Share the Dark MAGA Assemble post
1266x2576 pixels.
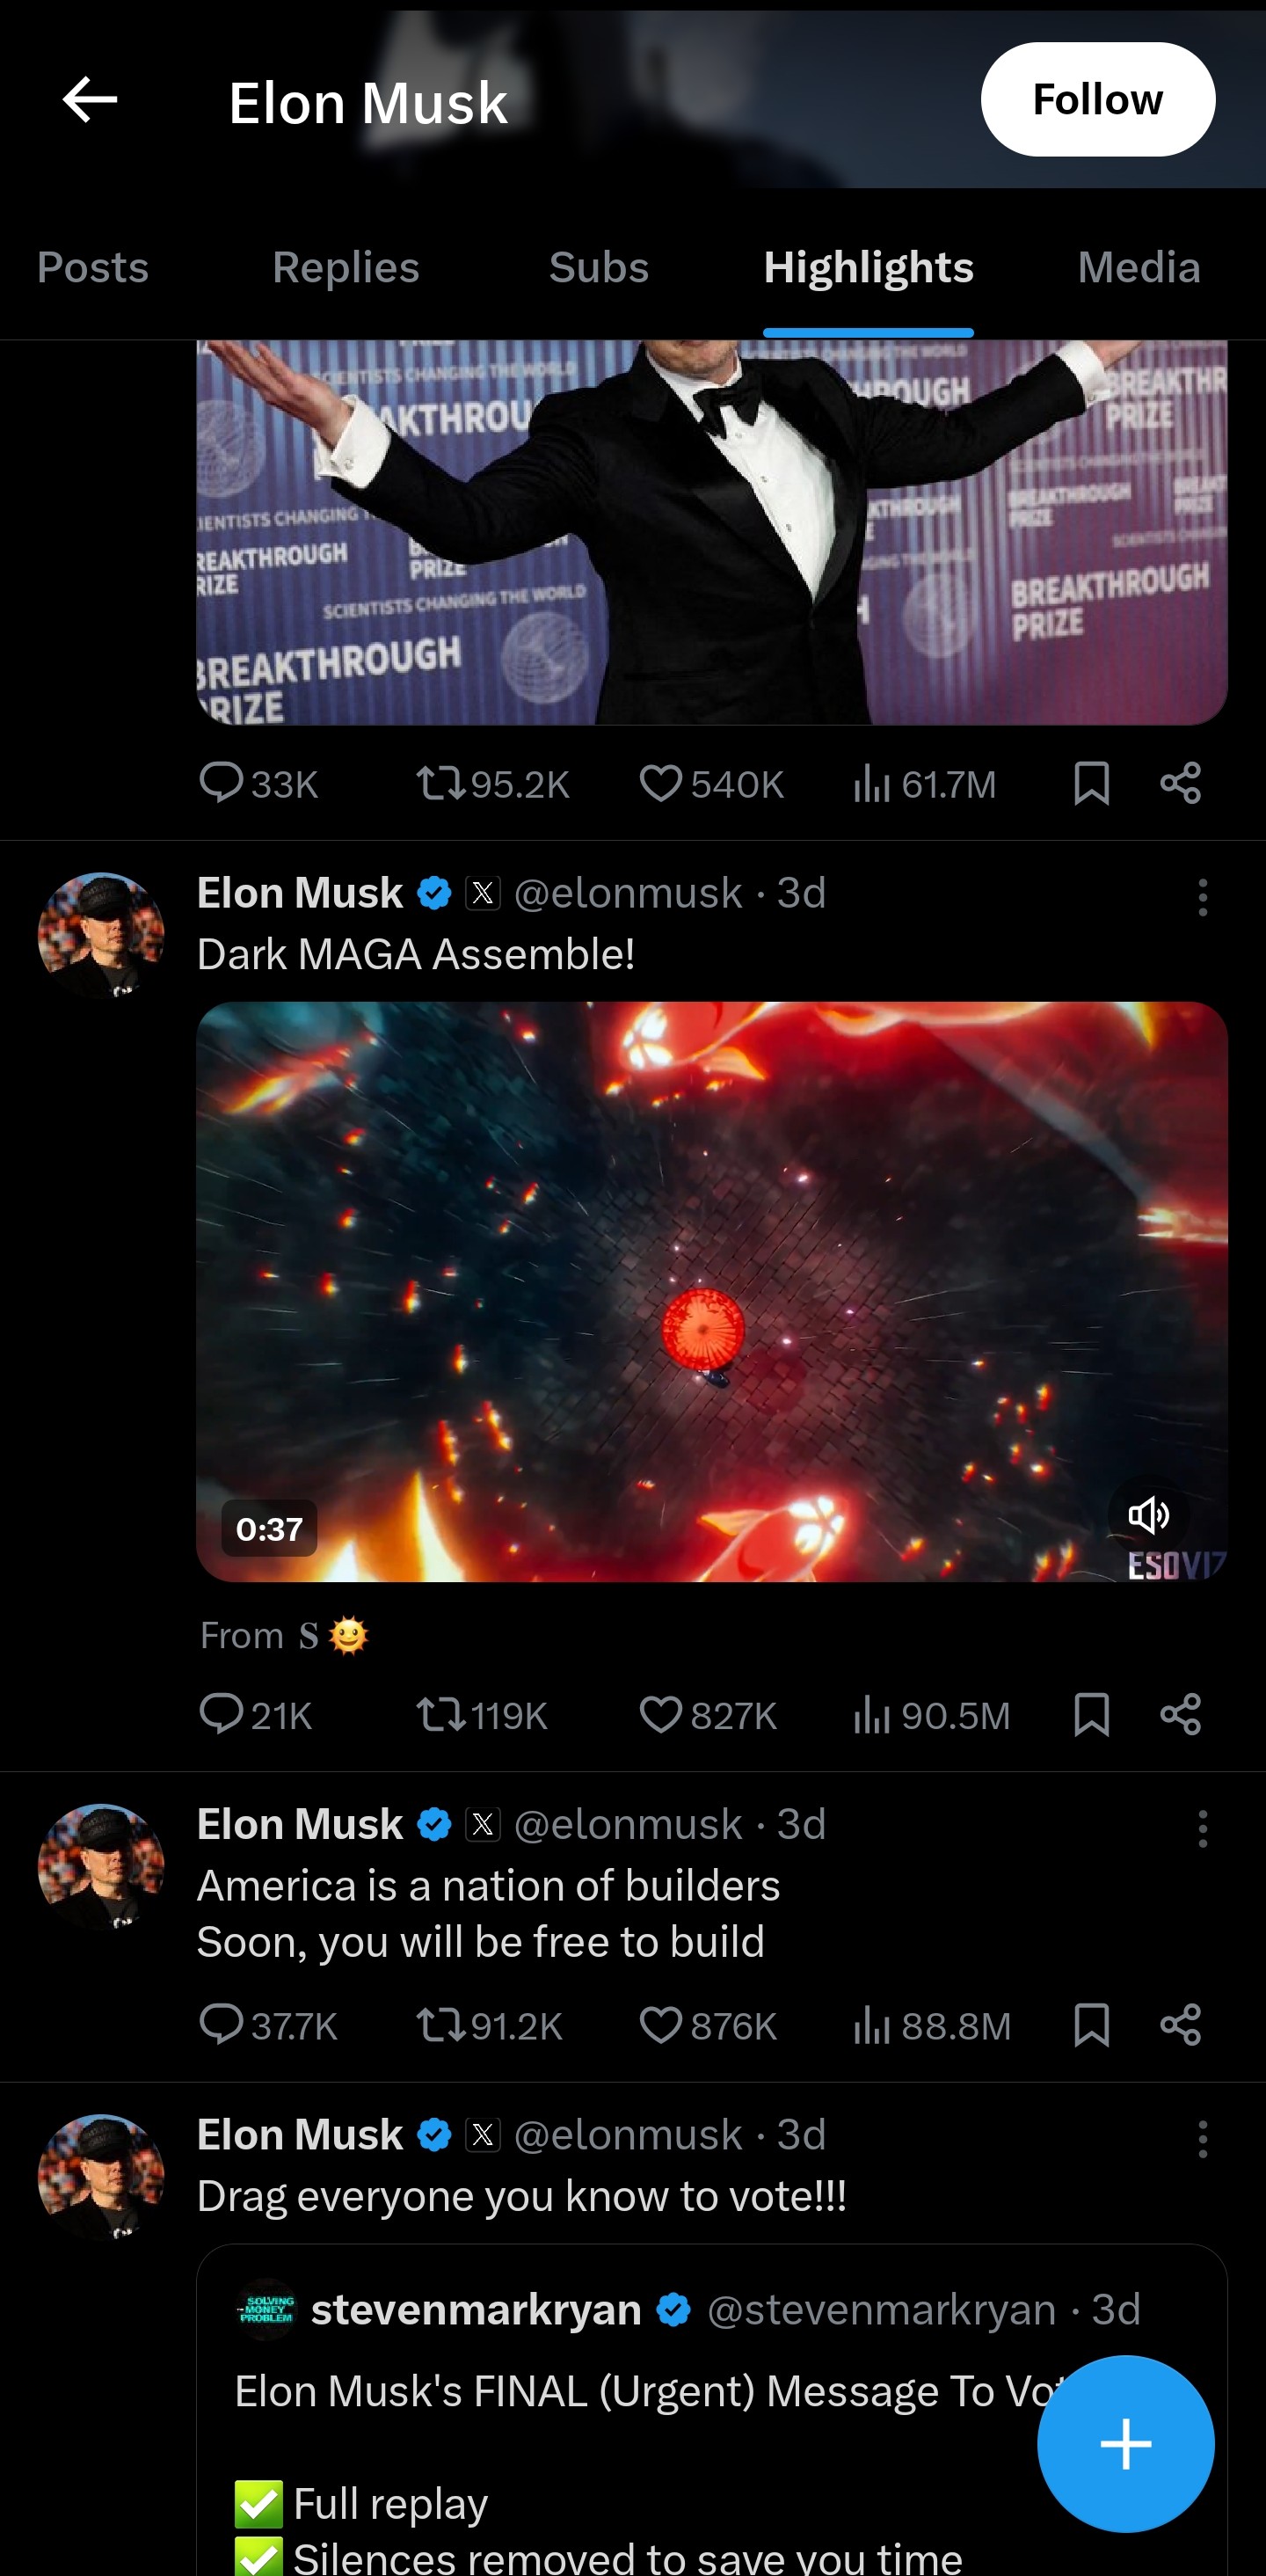(1180, 1714)
